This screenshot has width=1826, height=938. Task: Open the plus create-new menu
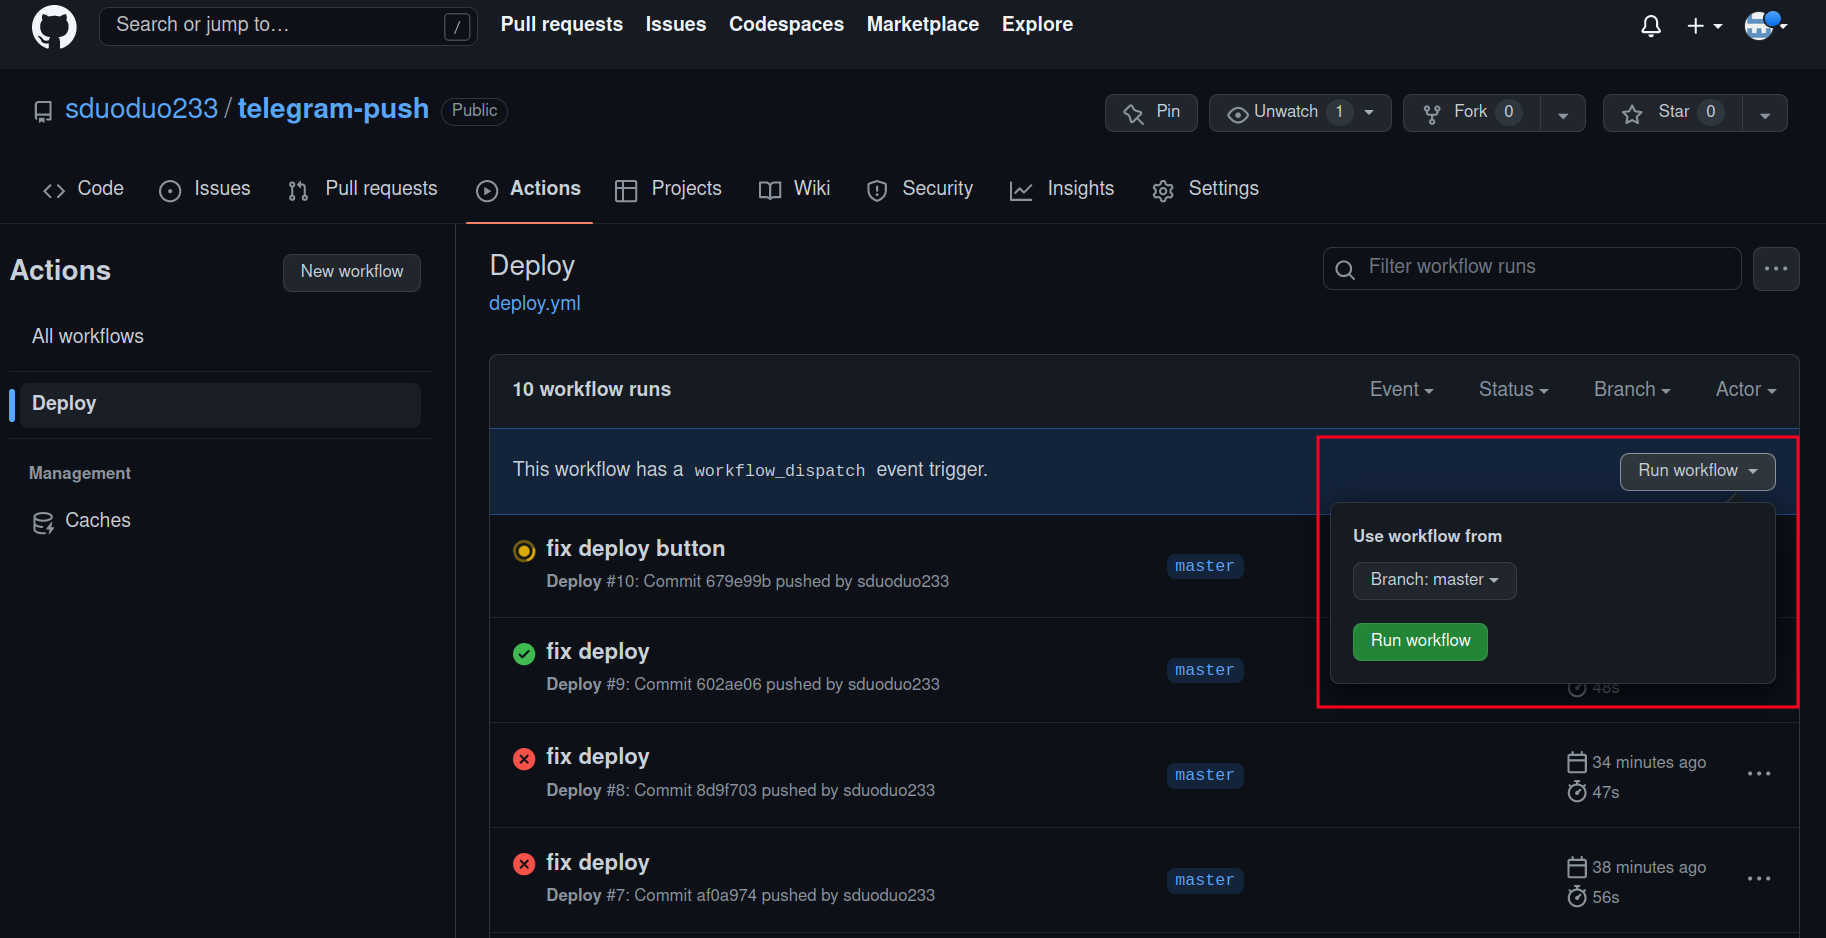click(1705, 26)
